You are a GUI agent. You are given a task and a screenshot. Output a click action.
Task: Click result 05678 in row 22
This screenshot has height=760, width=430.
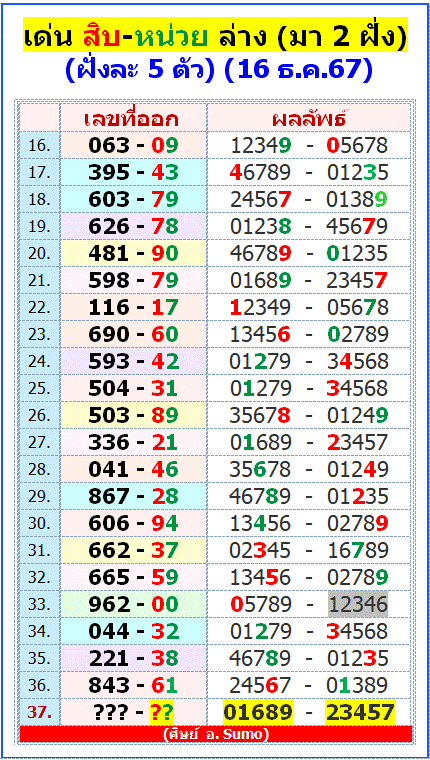tap(357, 307)
